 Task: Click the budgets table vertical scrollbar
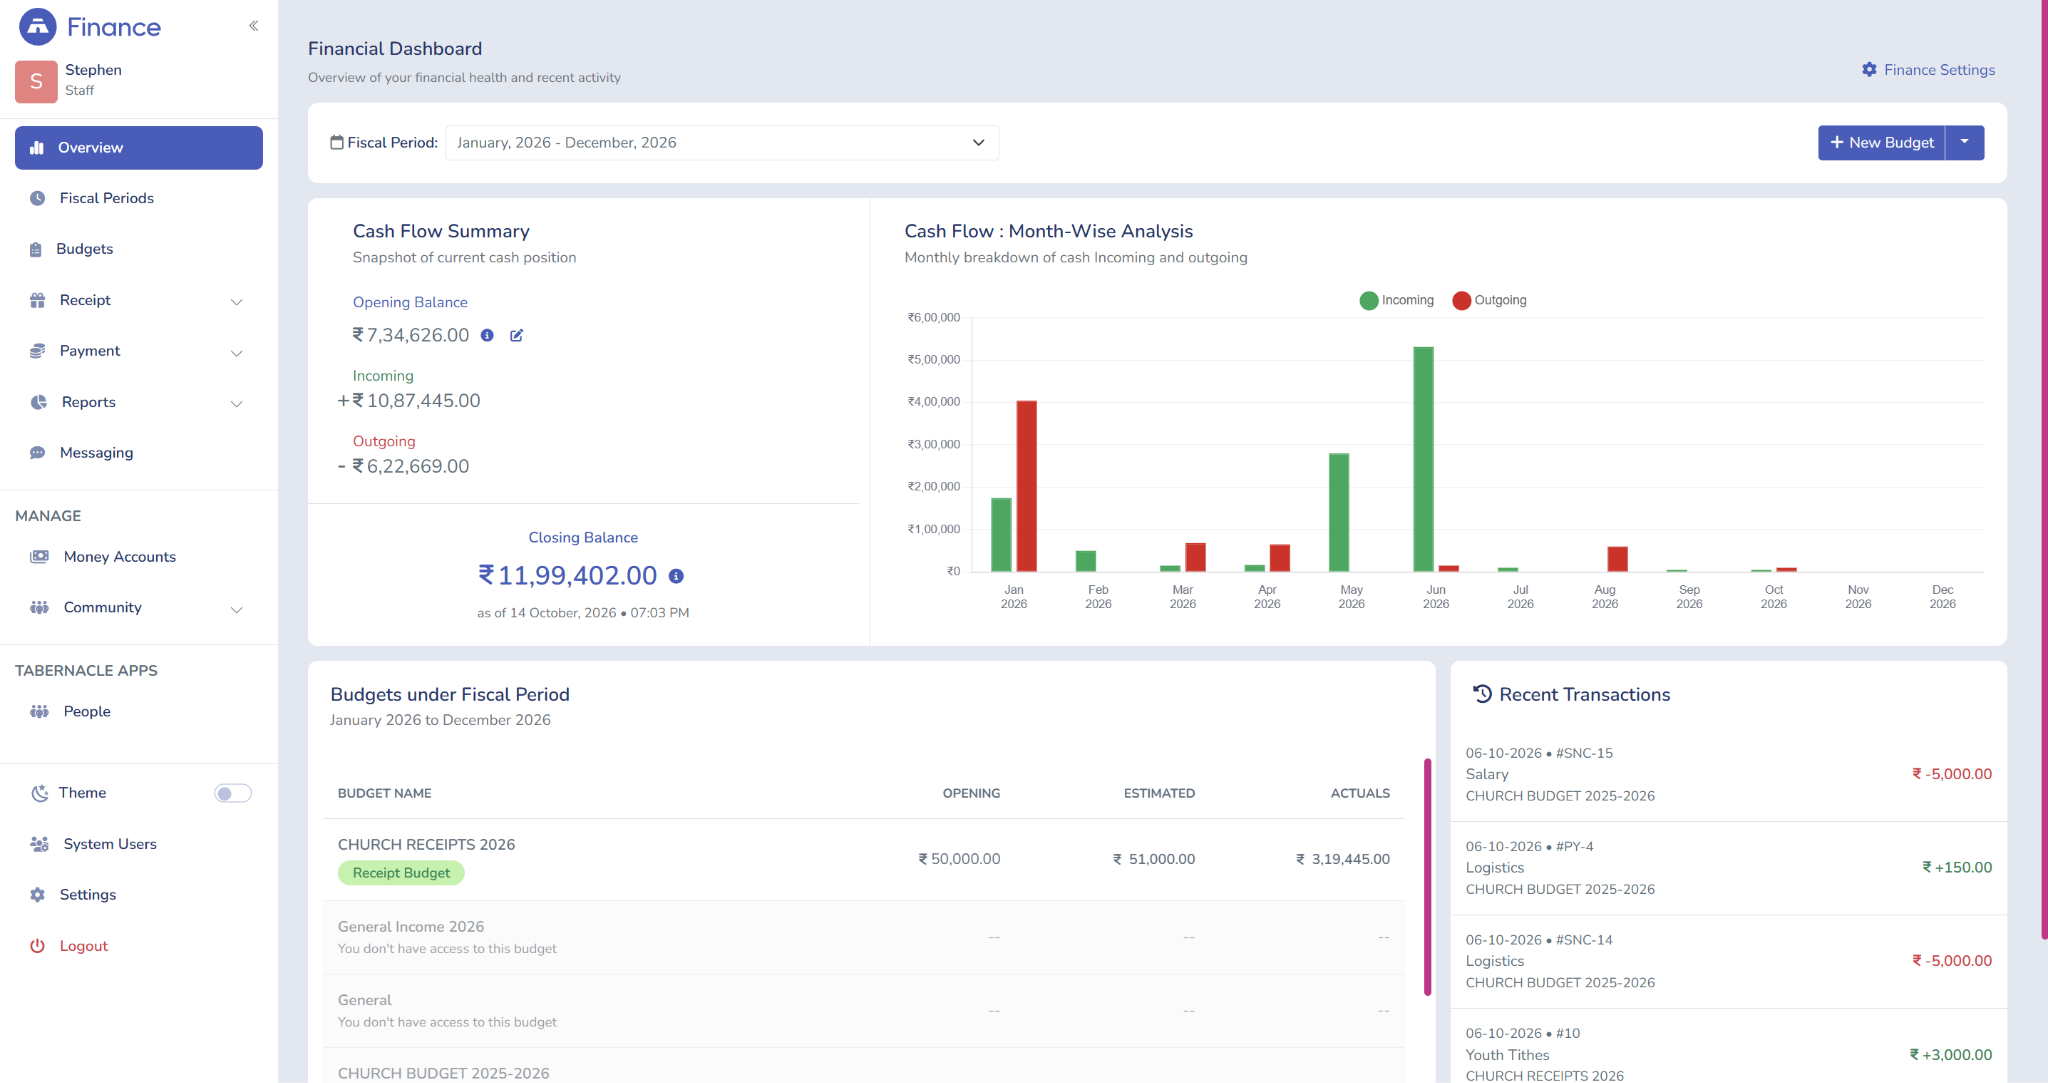(1427, 877)
